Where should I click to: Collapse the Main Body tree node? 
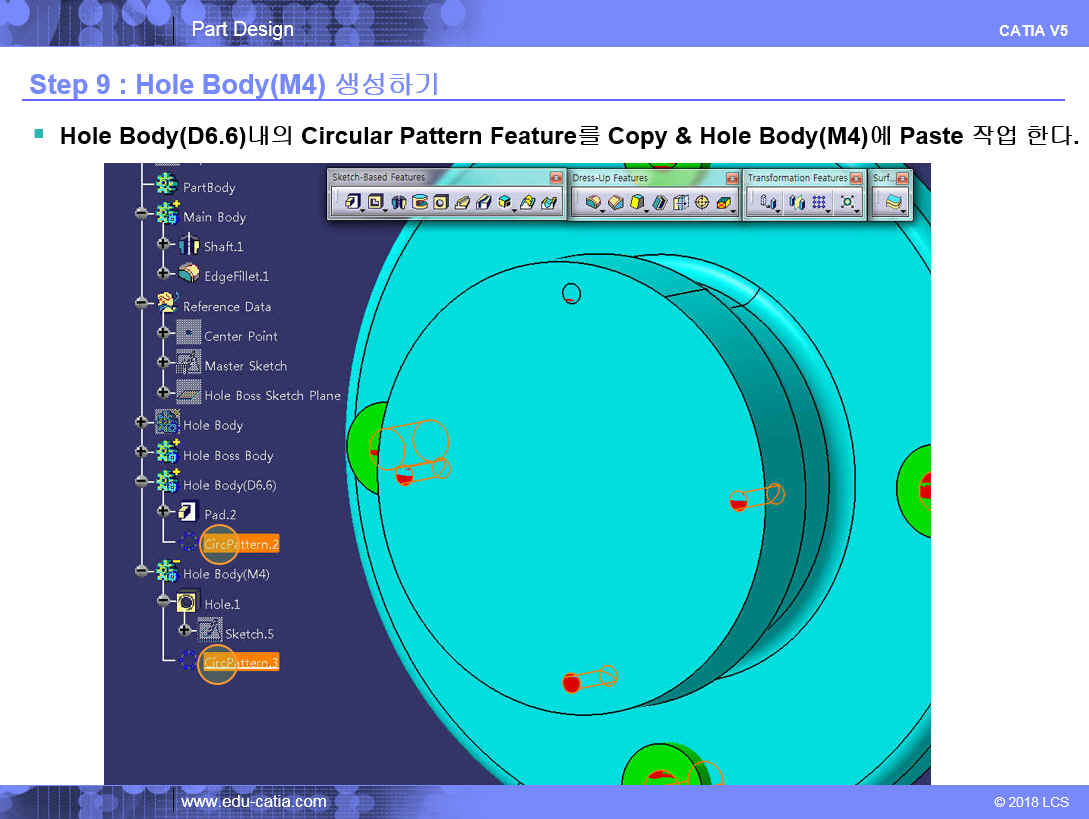[141, 217]
